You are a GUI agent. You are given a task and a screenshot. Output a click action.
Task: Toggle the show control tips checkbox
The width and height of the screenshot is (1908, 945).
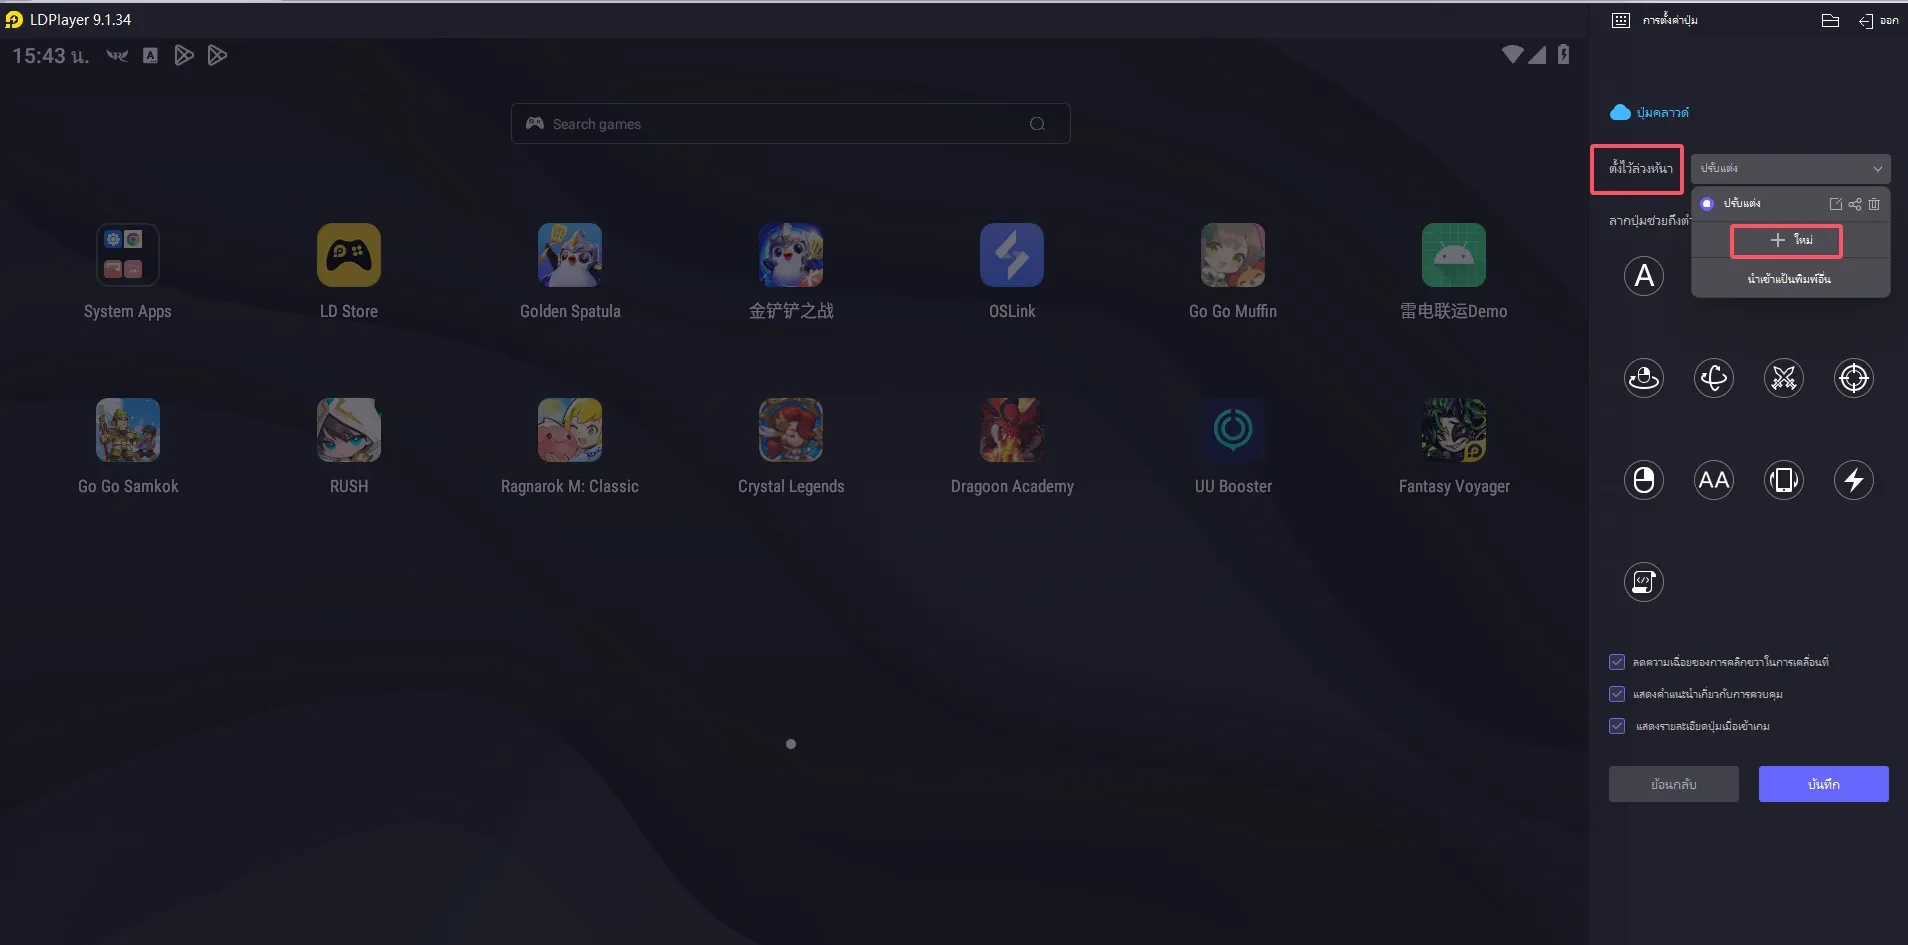[x=1617, y=694]
